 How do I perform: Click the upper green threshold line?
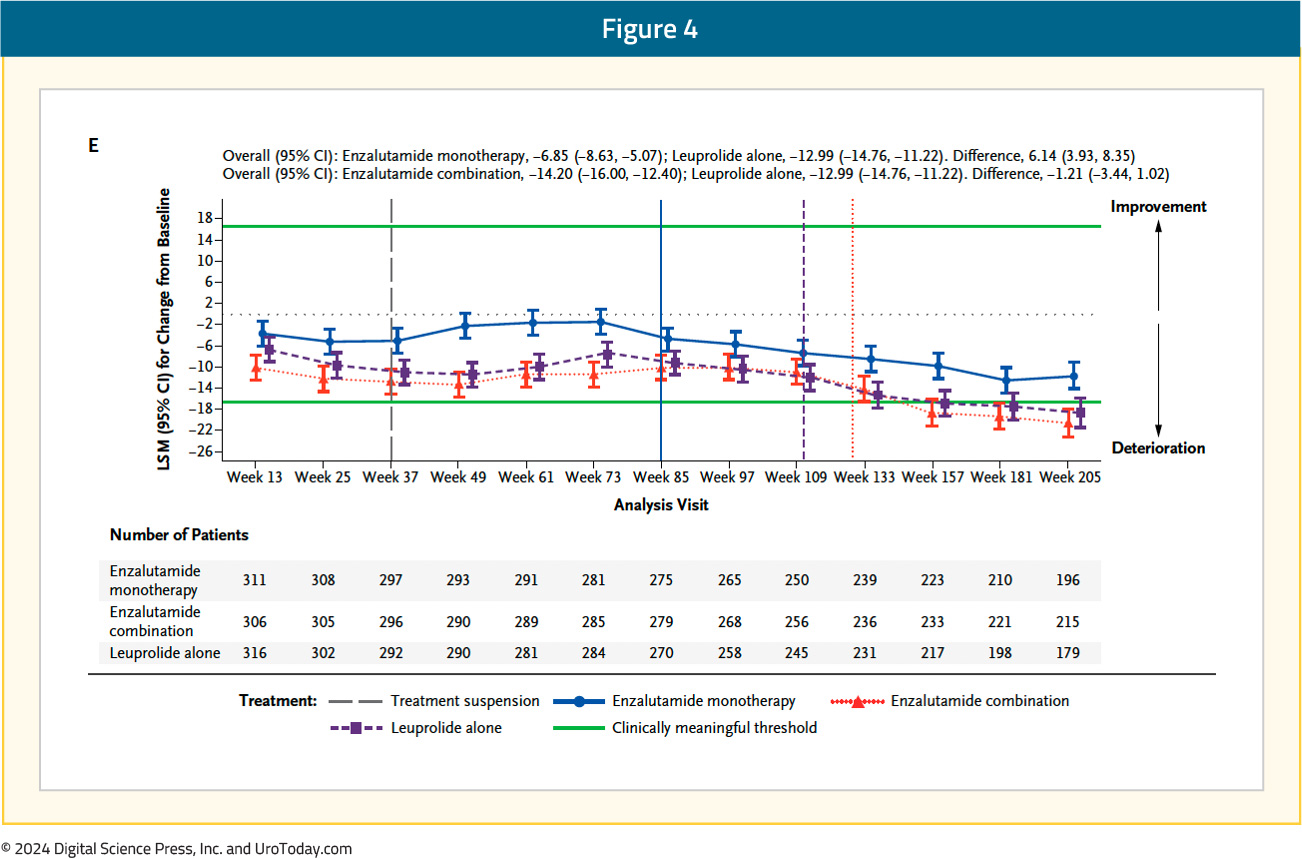pyautogui.click(x=661, y=226)
